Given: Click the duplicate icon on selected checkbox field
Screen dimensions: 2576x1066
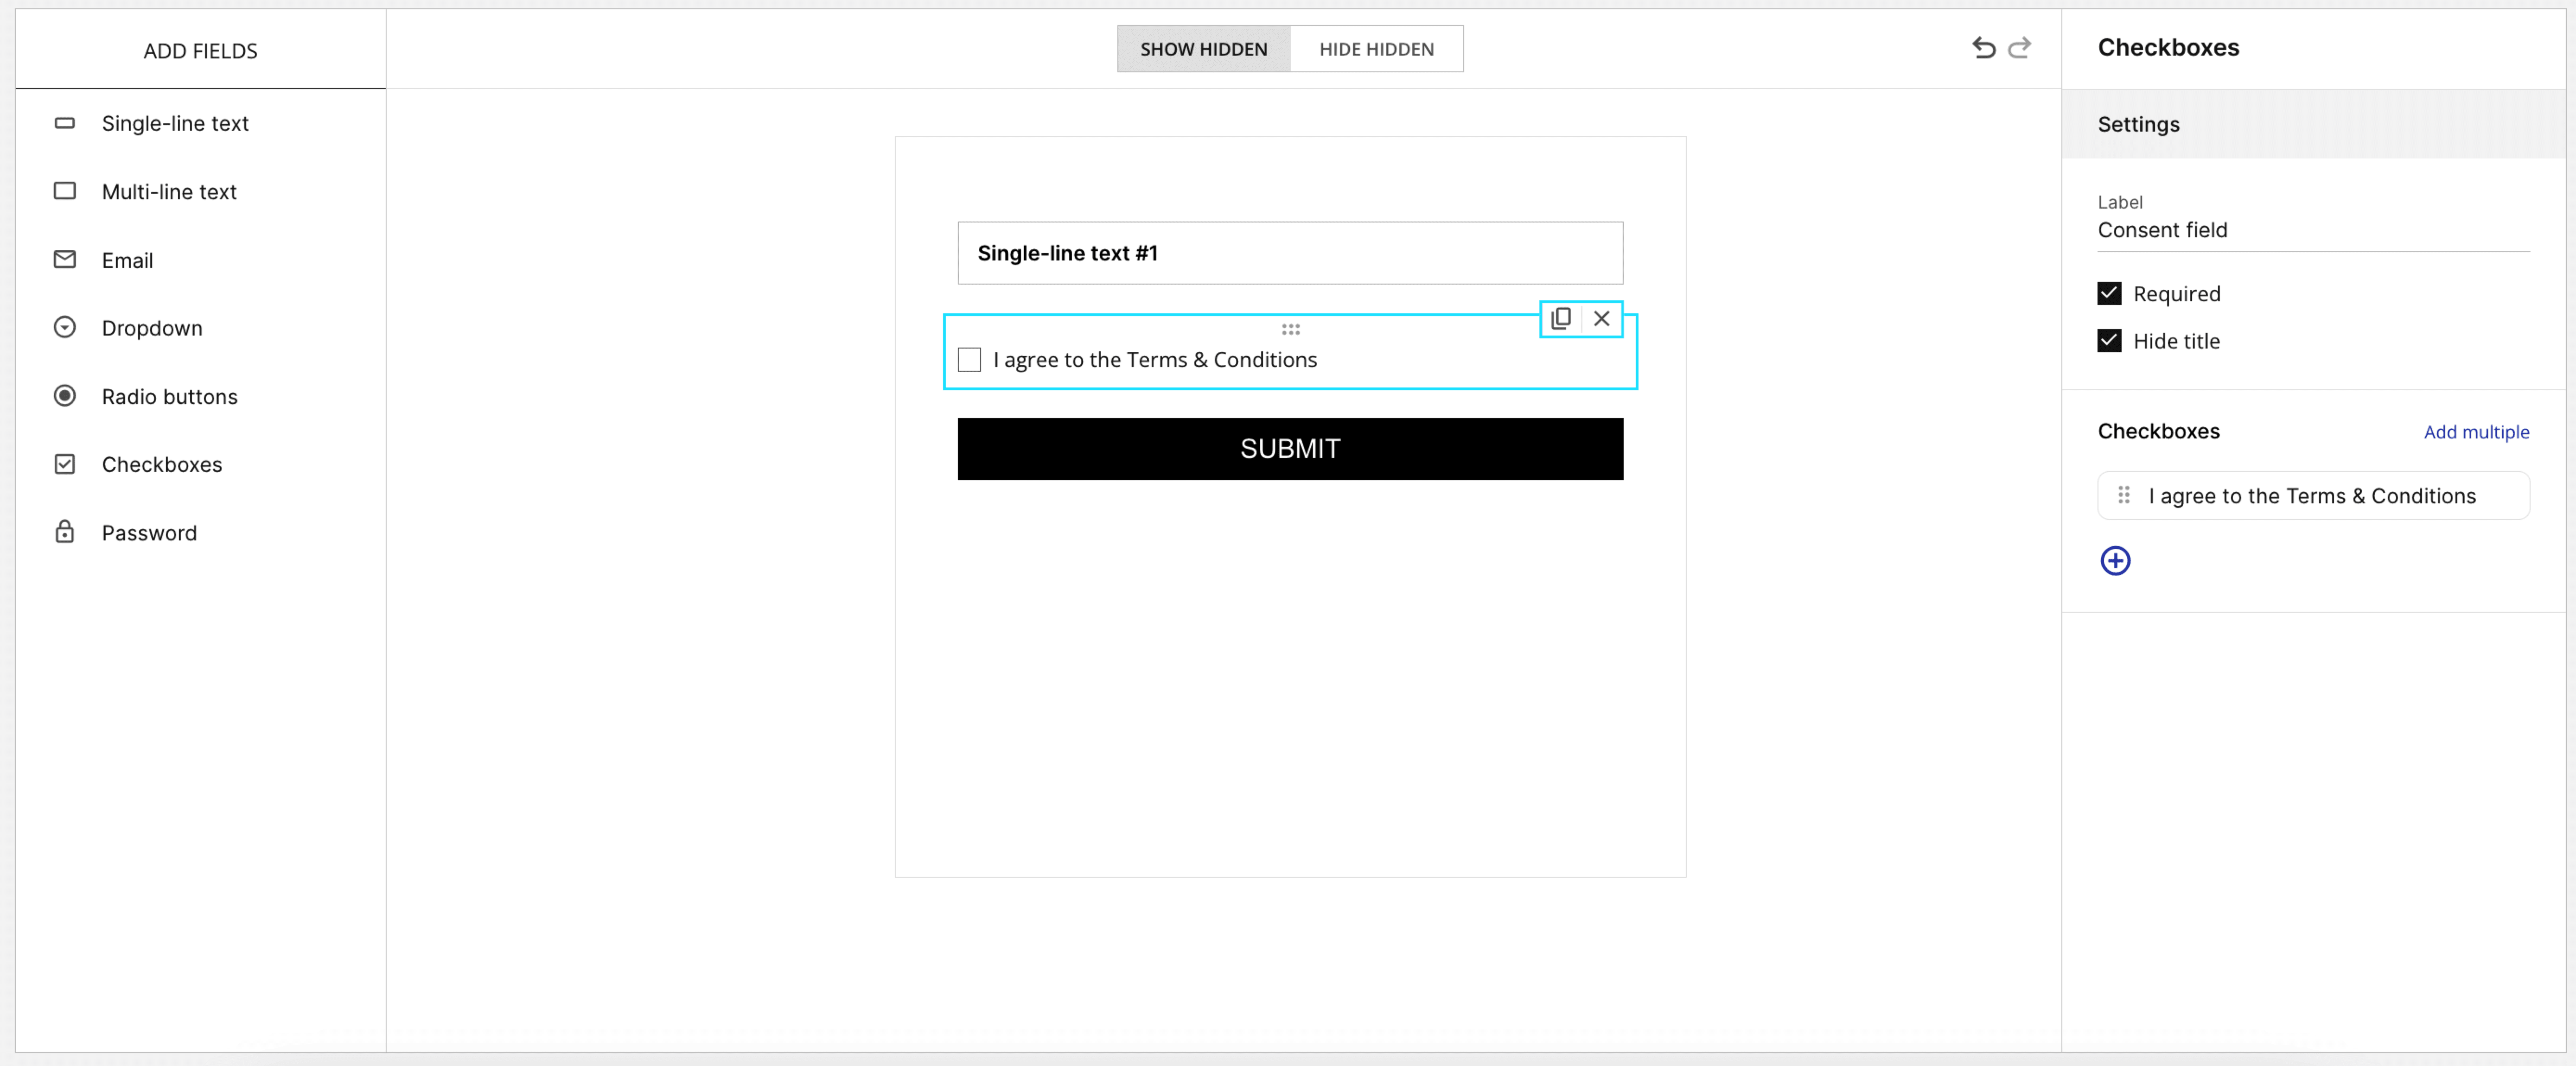Looking at the screenshot, I should click(1561, 319).
